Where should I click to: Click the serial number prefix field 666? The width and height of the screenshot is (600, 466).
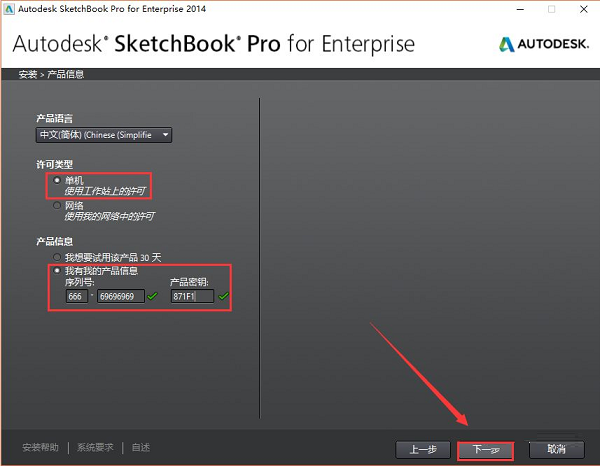click(77, 296)
